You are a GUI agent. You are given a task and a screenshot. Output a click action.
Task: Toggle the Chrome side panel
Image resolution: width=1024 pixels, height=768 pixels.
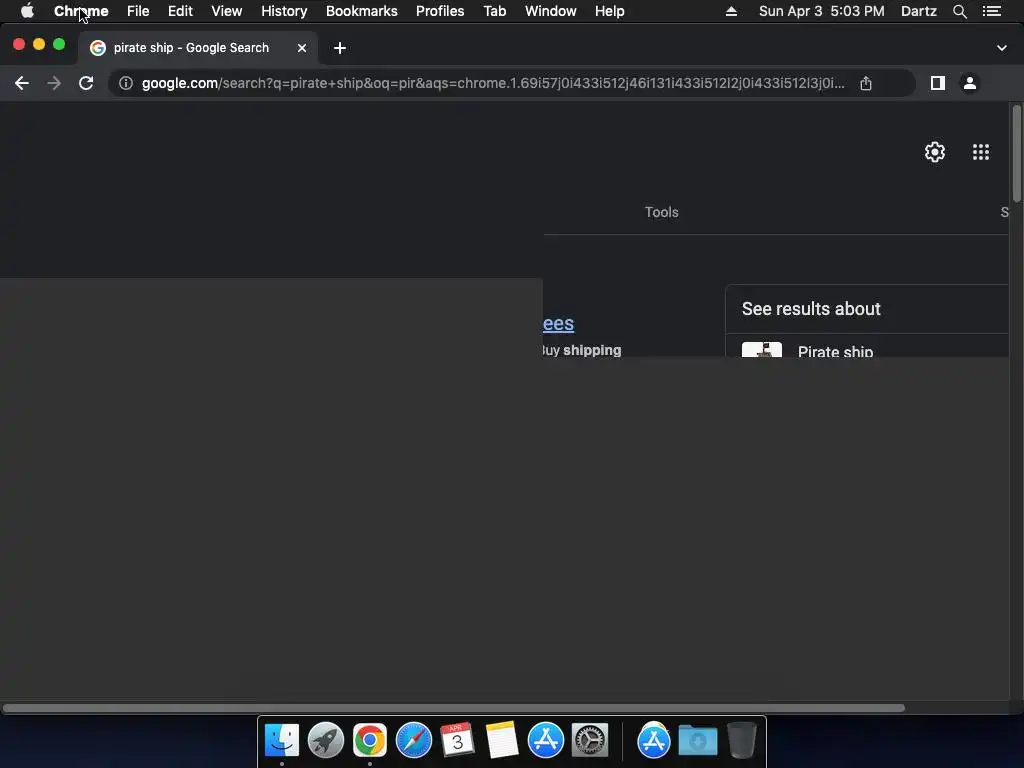(938, 83)
